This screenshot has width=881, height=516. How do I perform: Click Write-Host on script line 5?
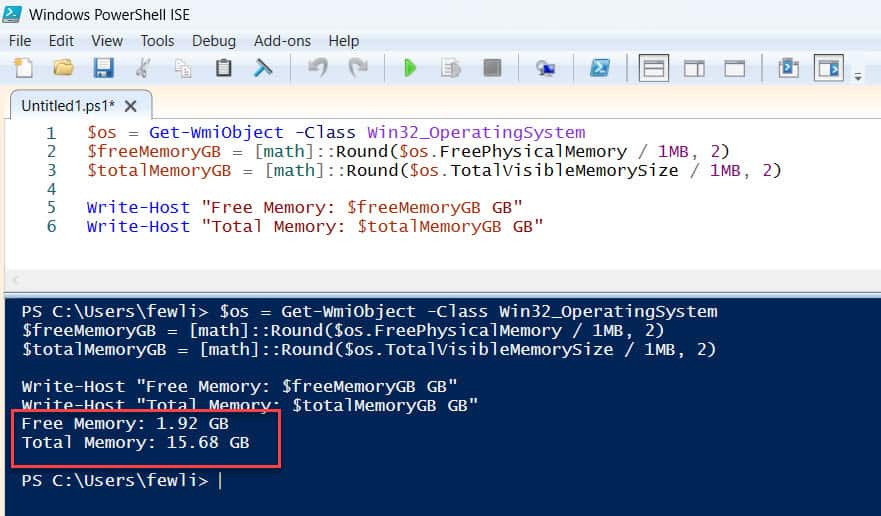click(138, 207)
